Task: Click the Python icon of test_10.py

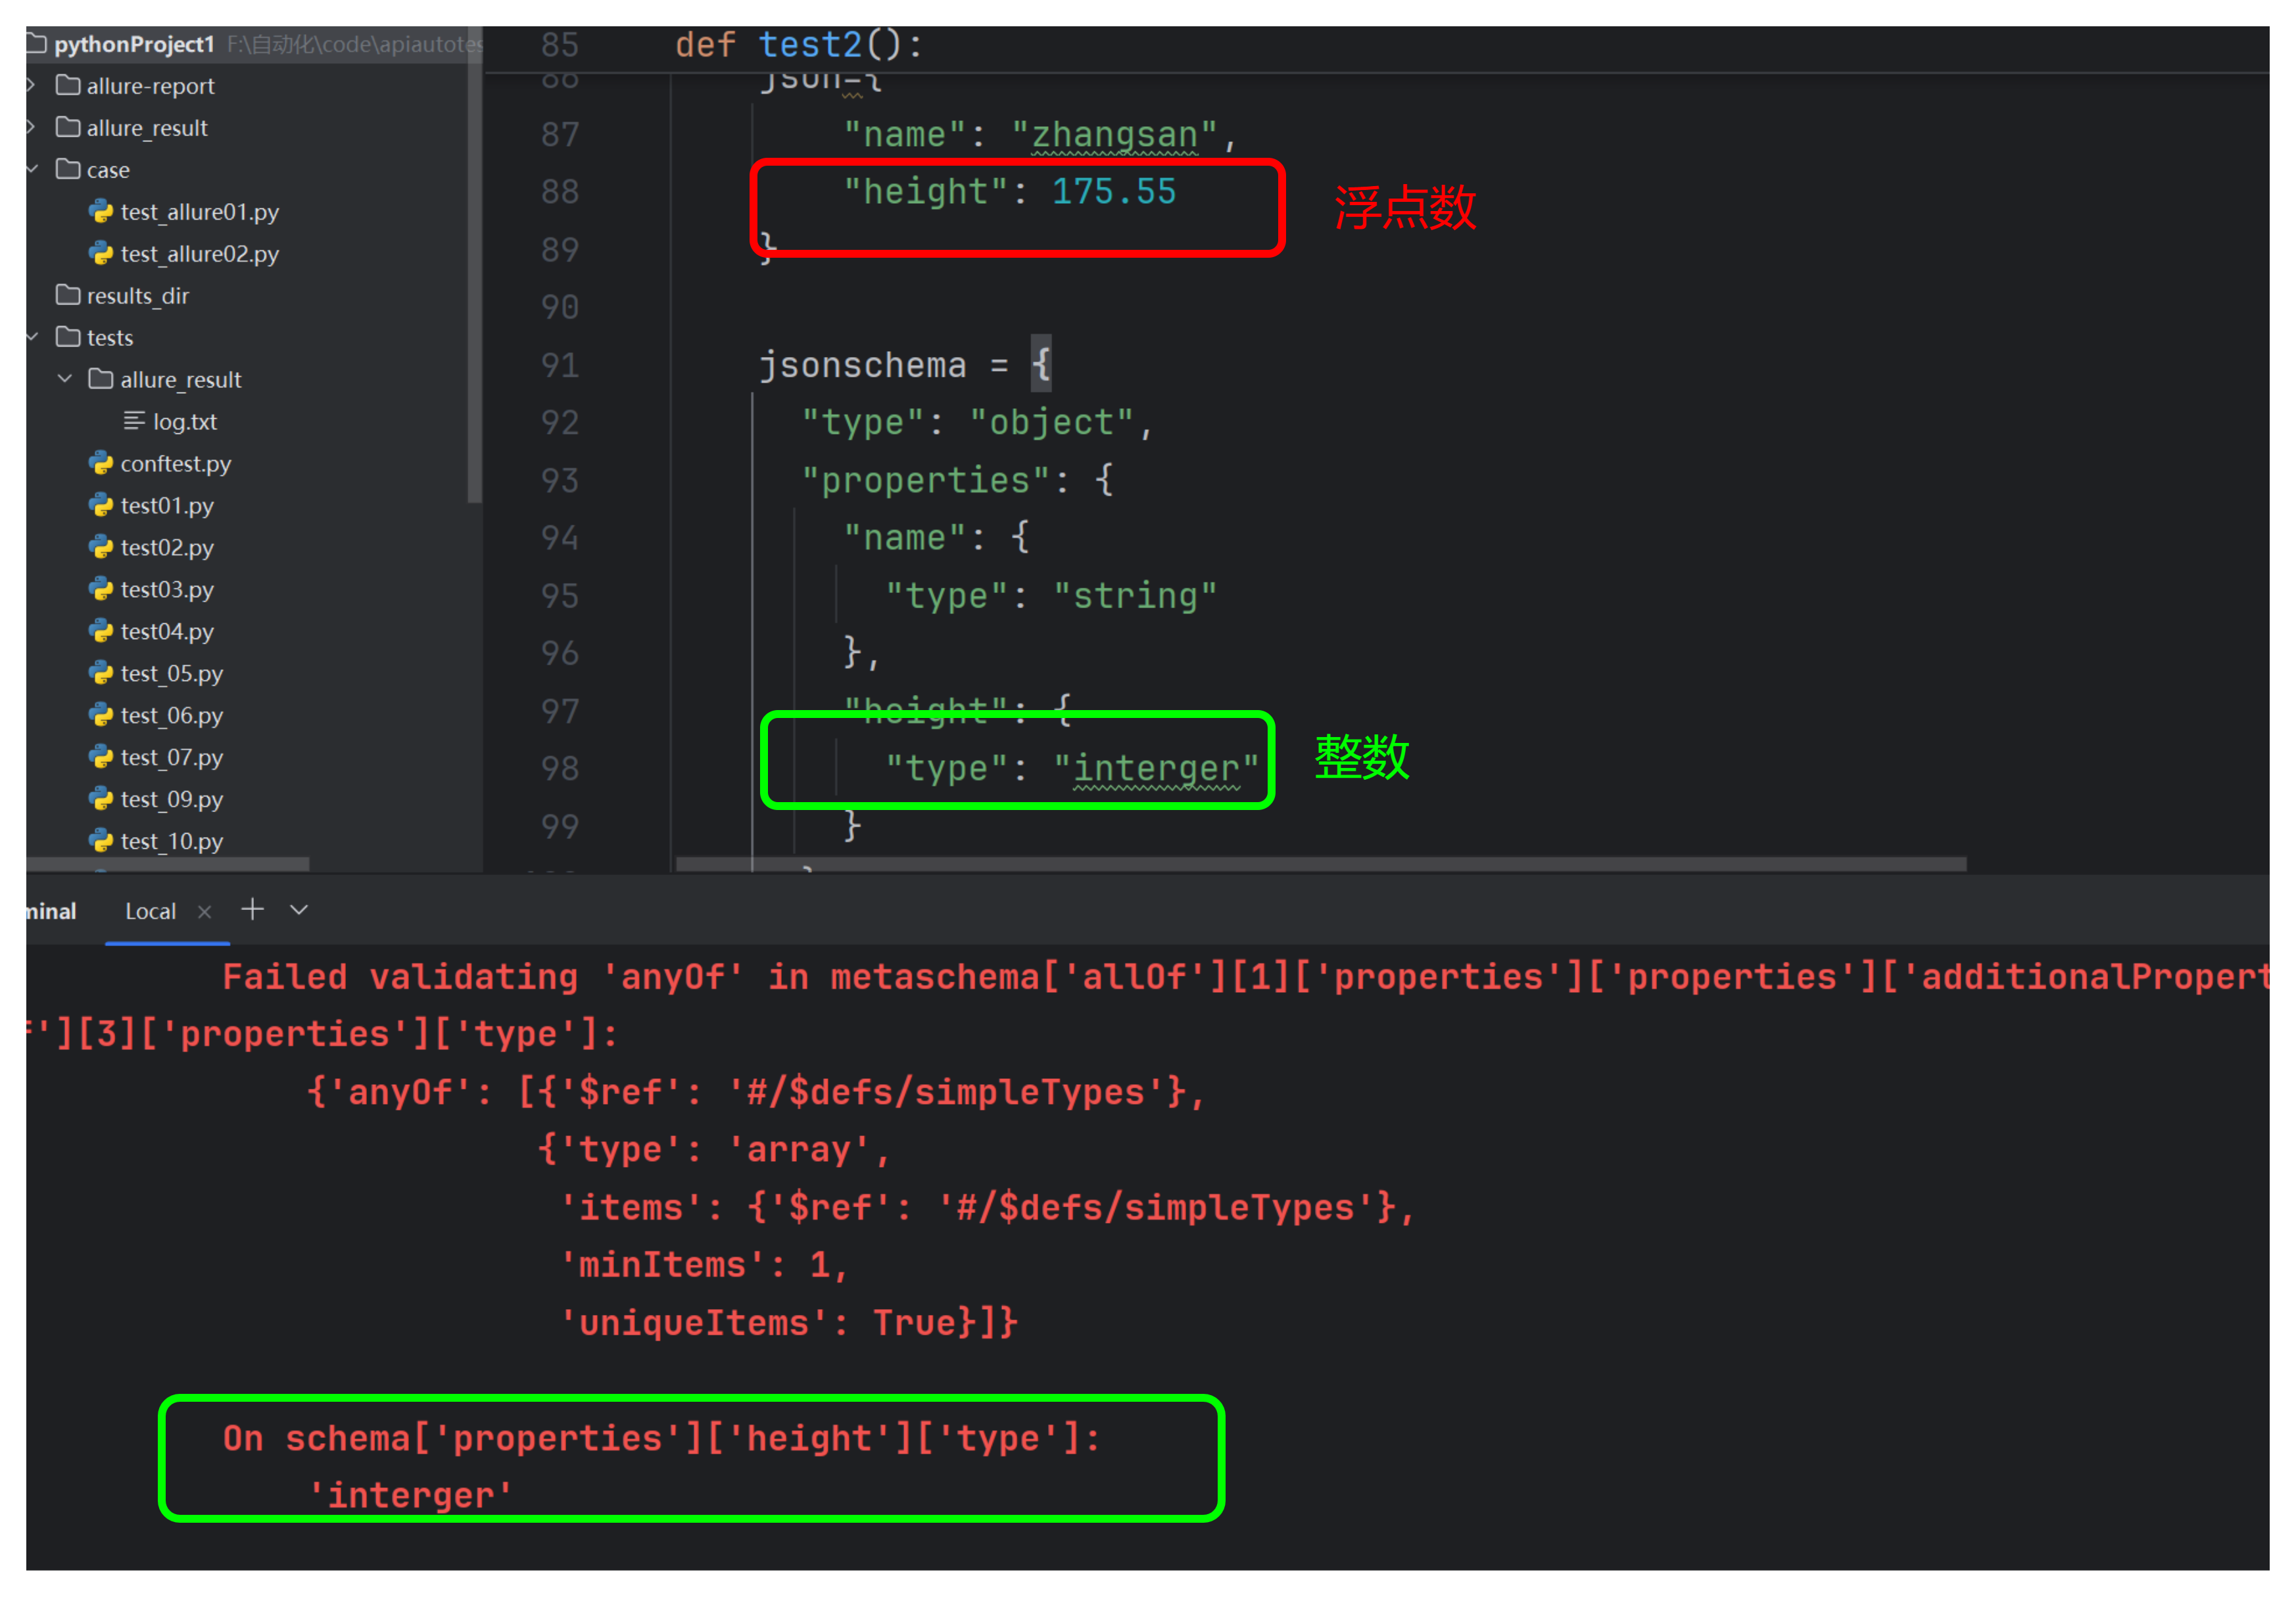Action: (101, 841)
